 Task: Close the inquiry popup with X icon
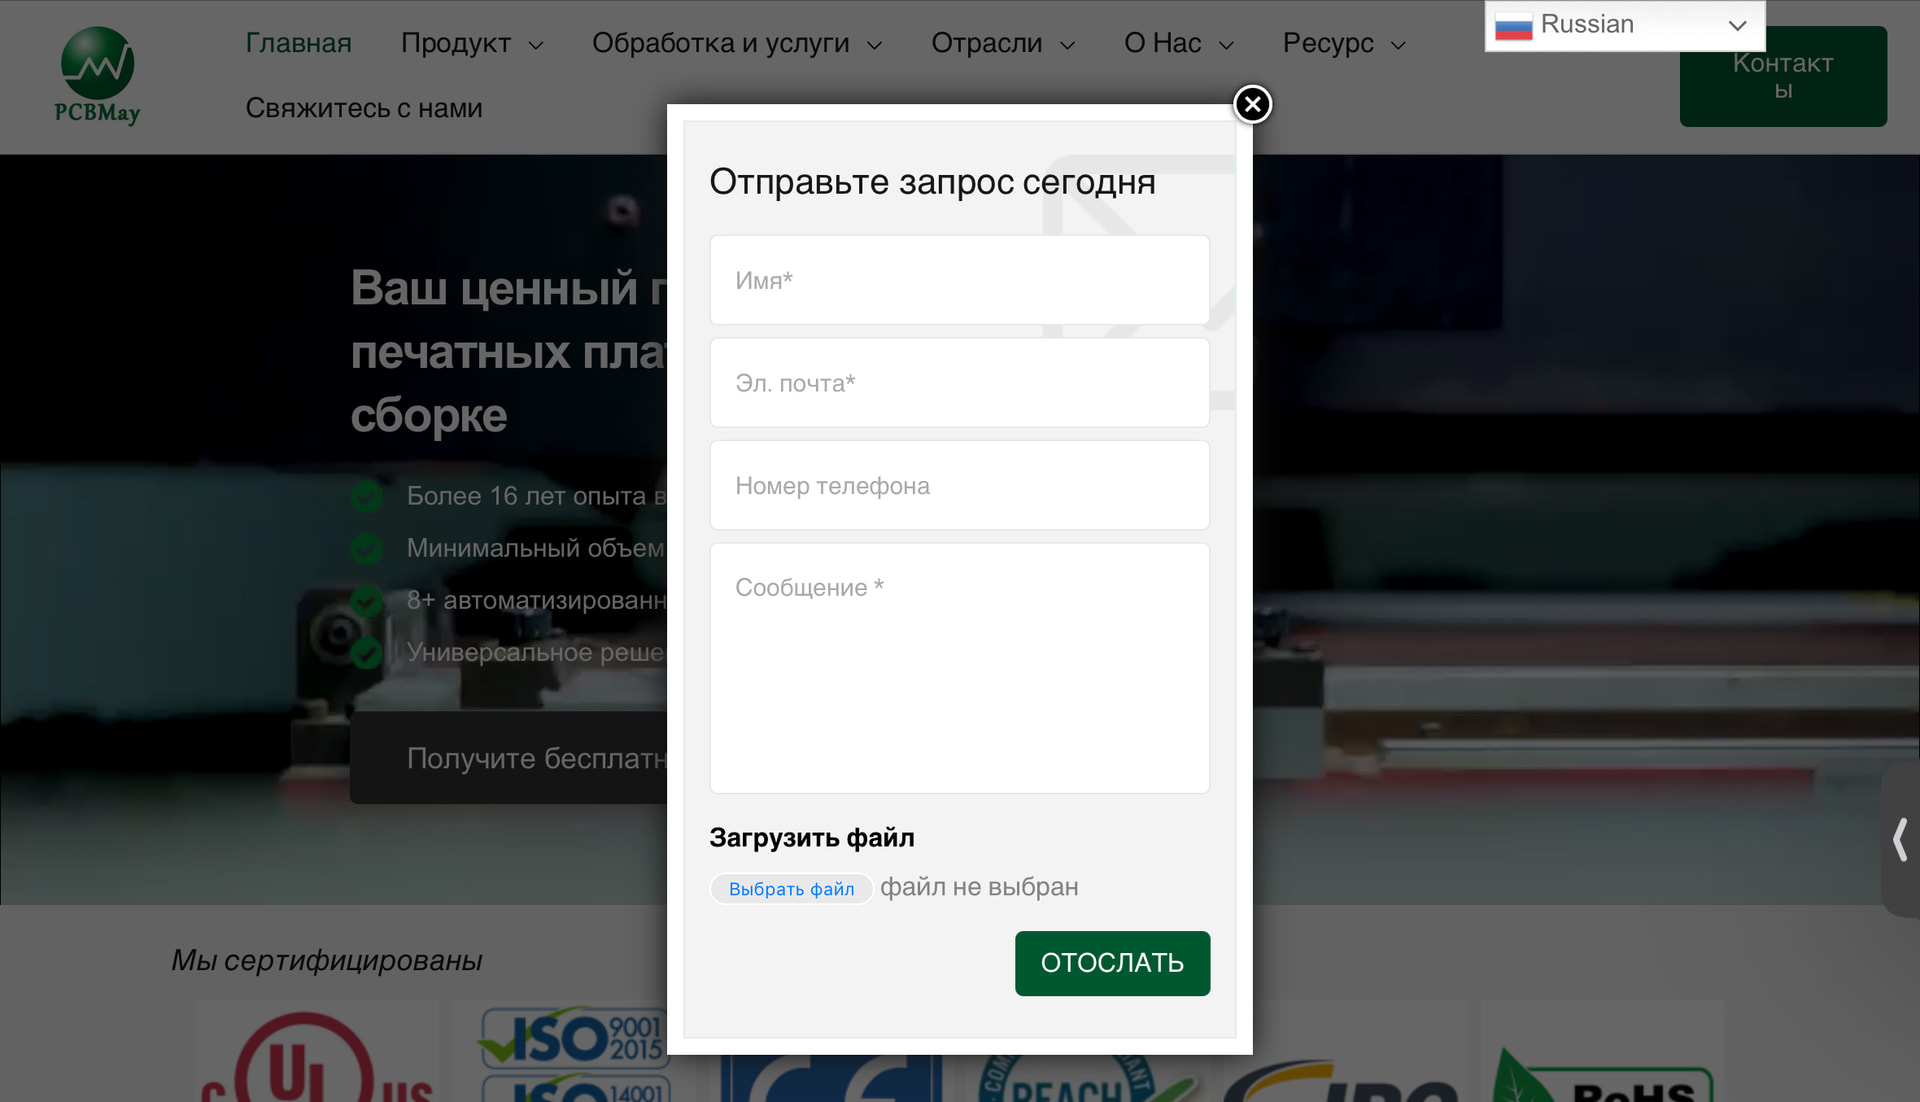(1252, 104)
